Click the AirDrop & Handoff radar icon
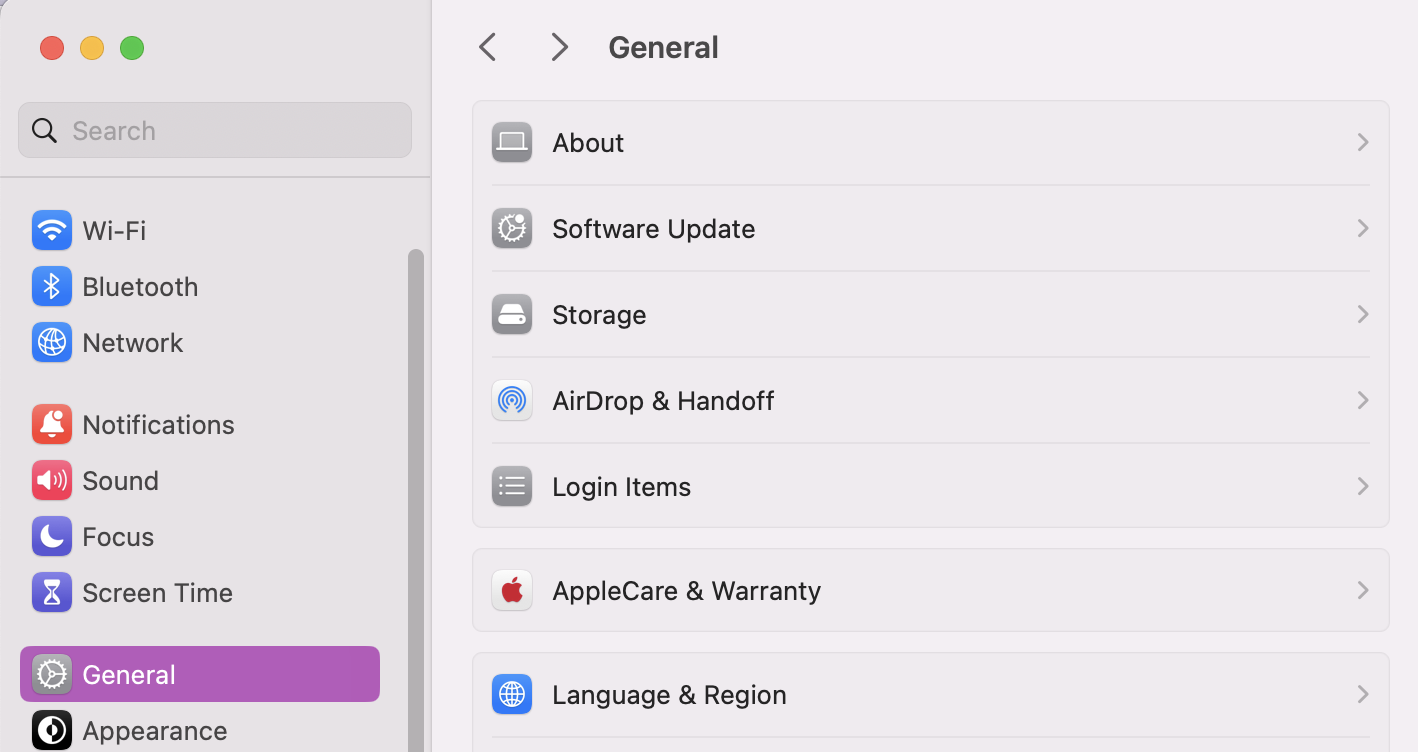1418x752 pixels. (511, 400)
